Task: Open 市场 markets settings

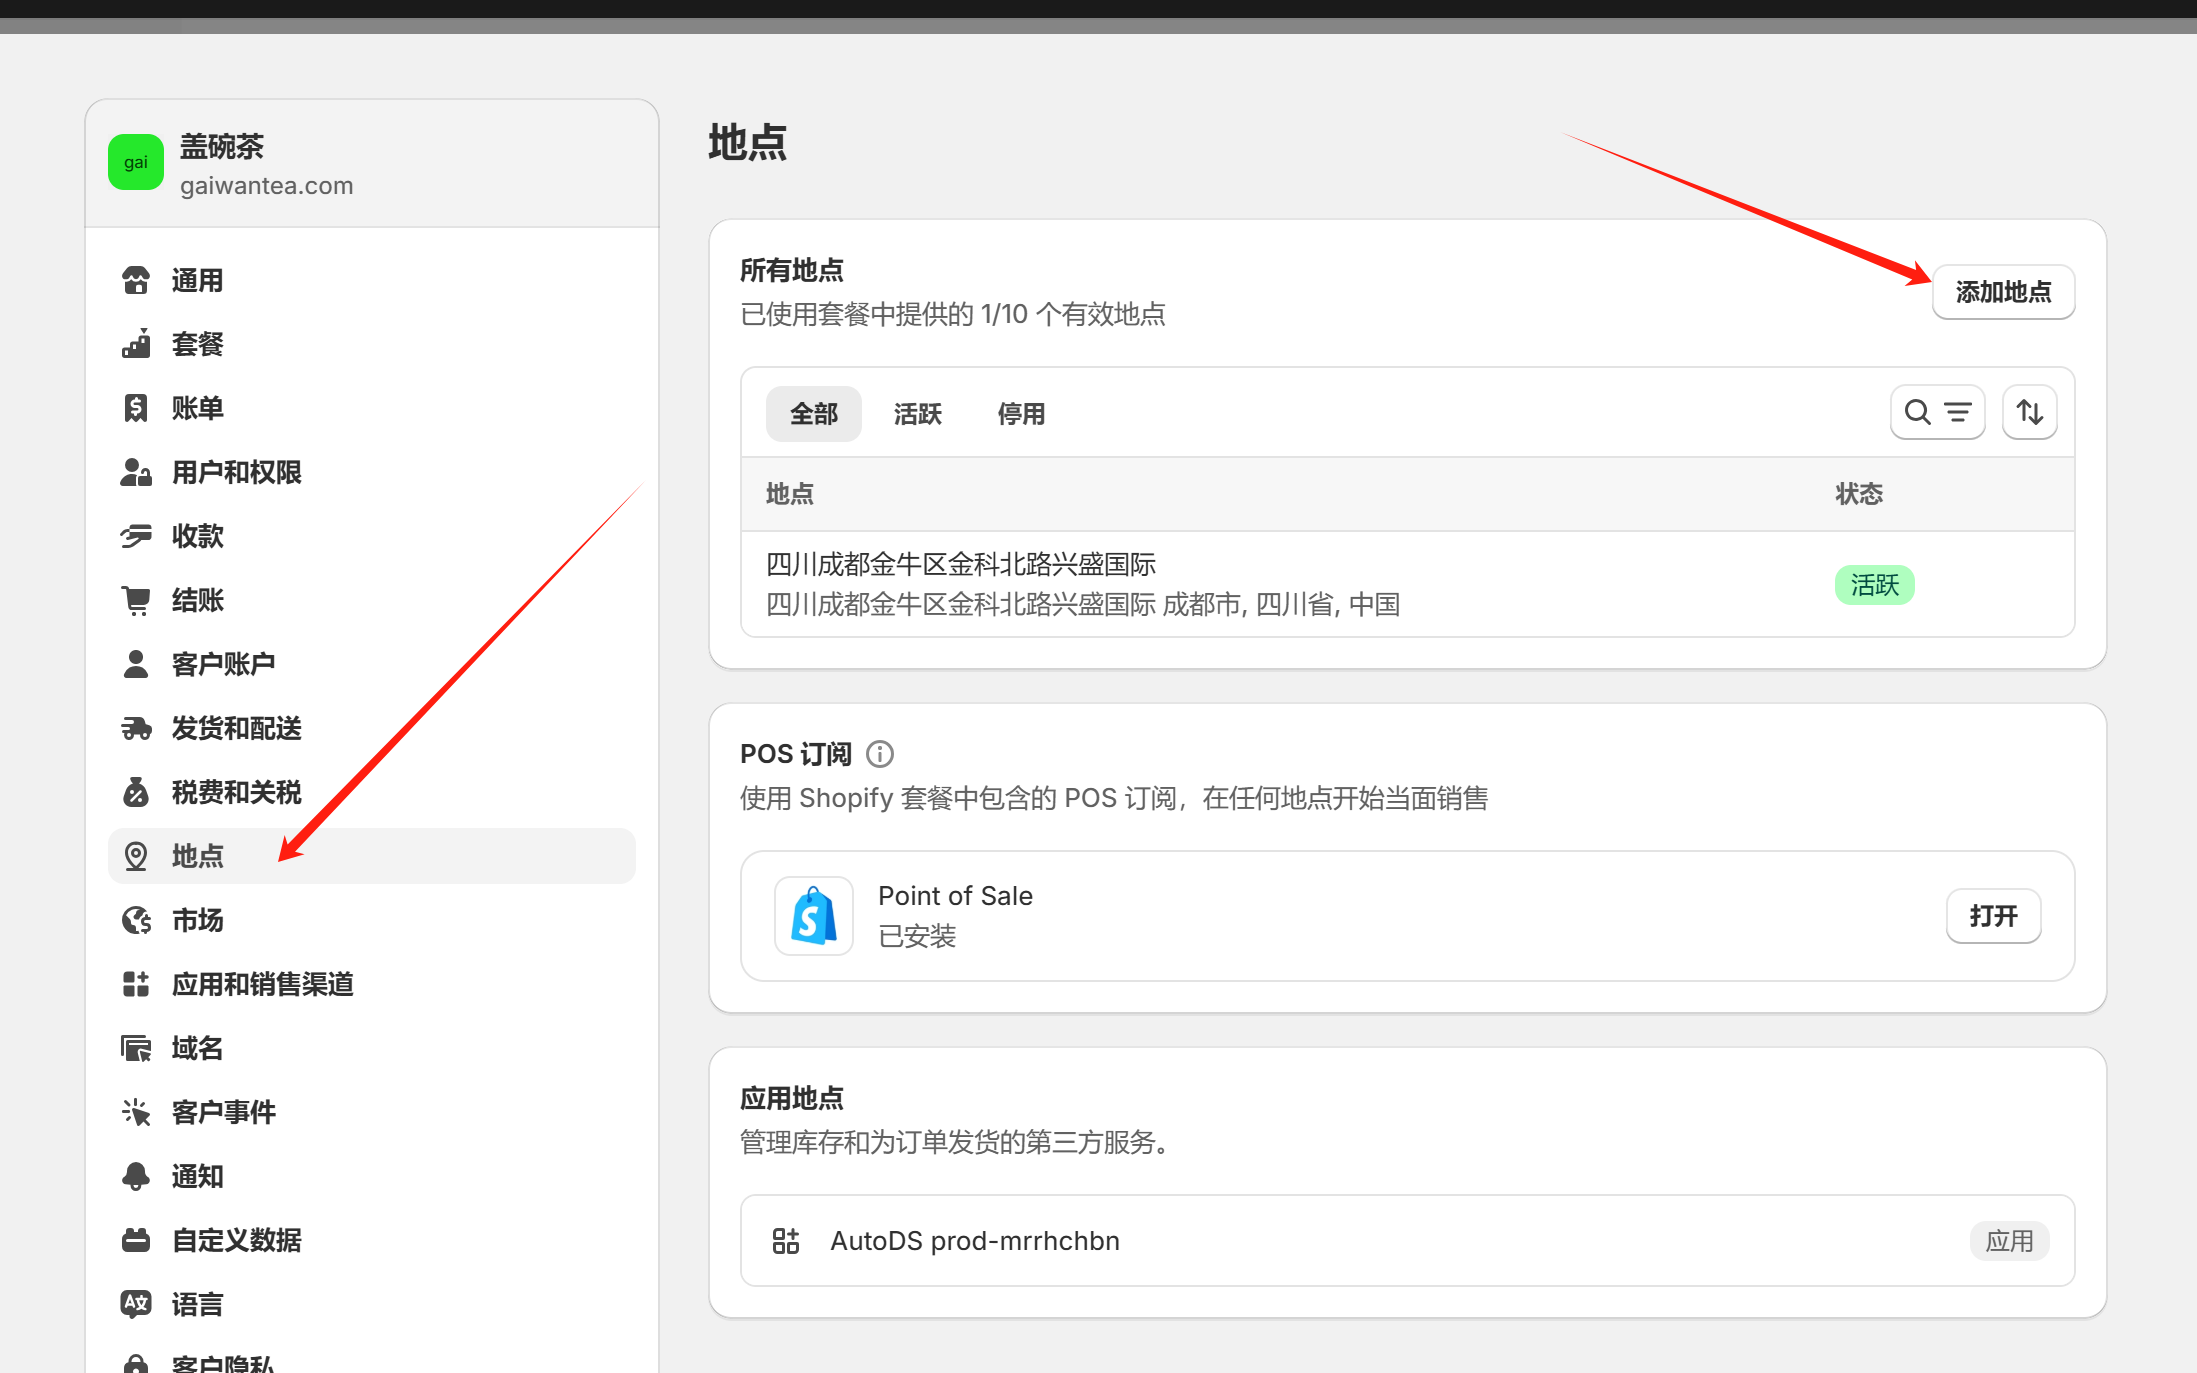Action: pos(197,920)
